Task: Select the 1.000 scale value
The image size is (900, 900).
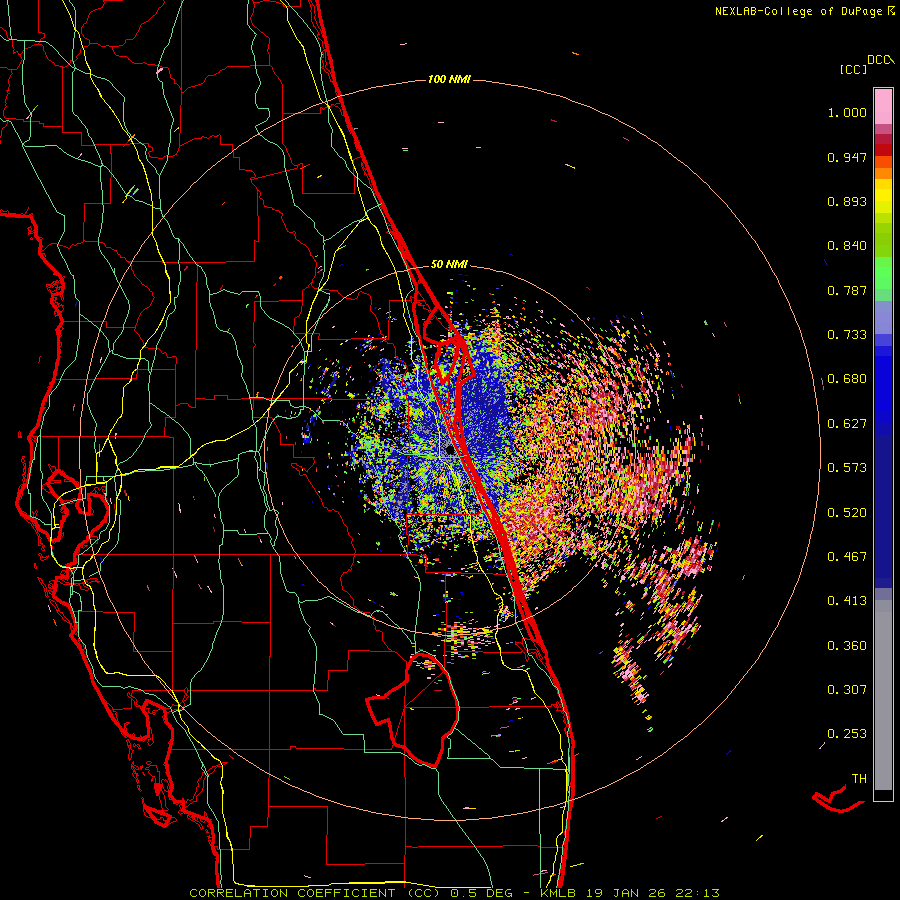Action: click(x=847, y=112)
